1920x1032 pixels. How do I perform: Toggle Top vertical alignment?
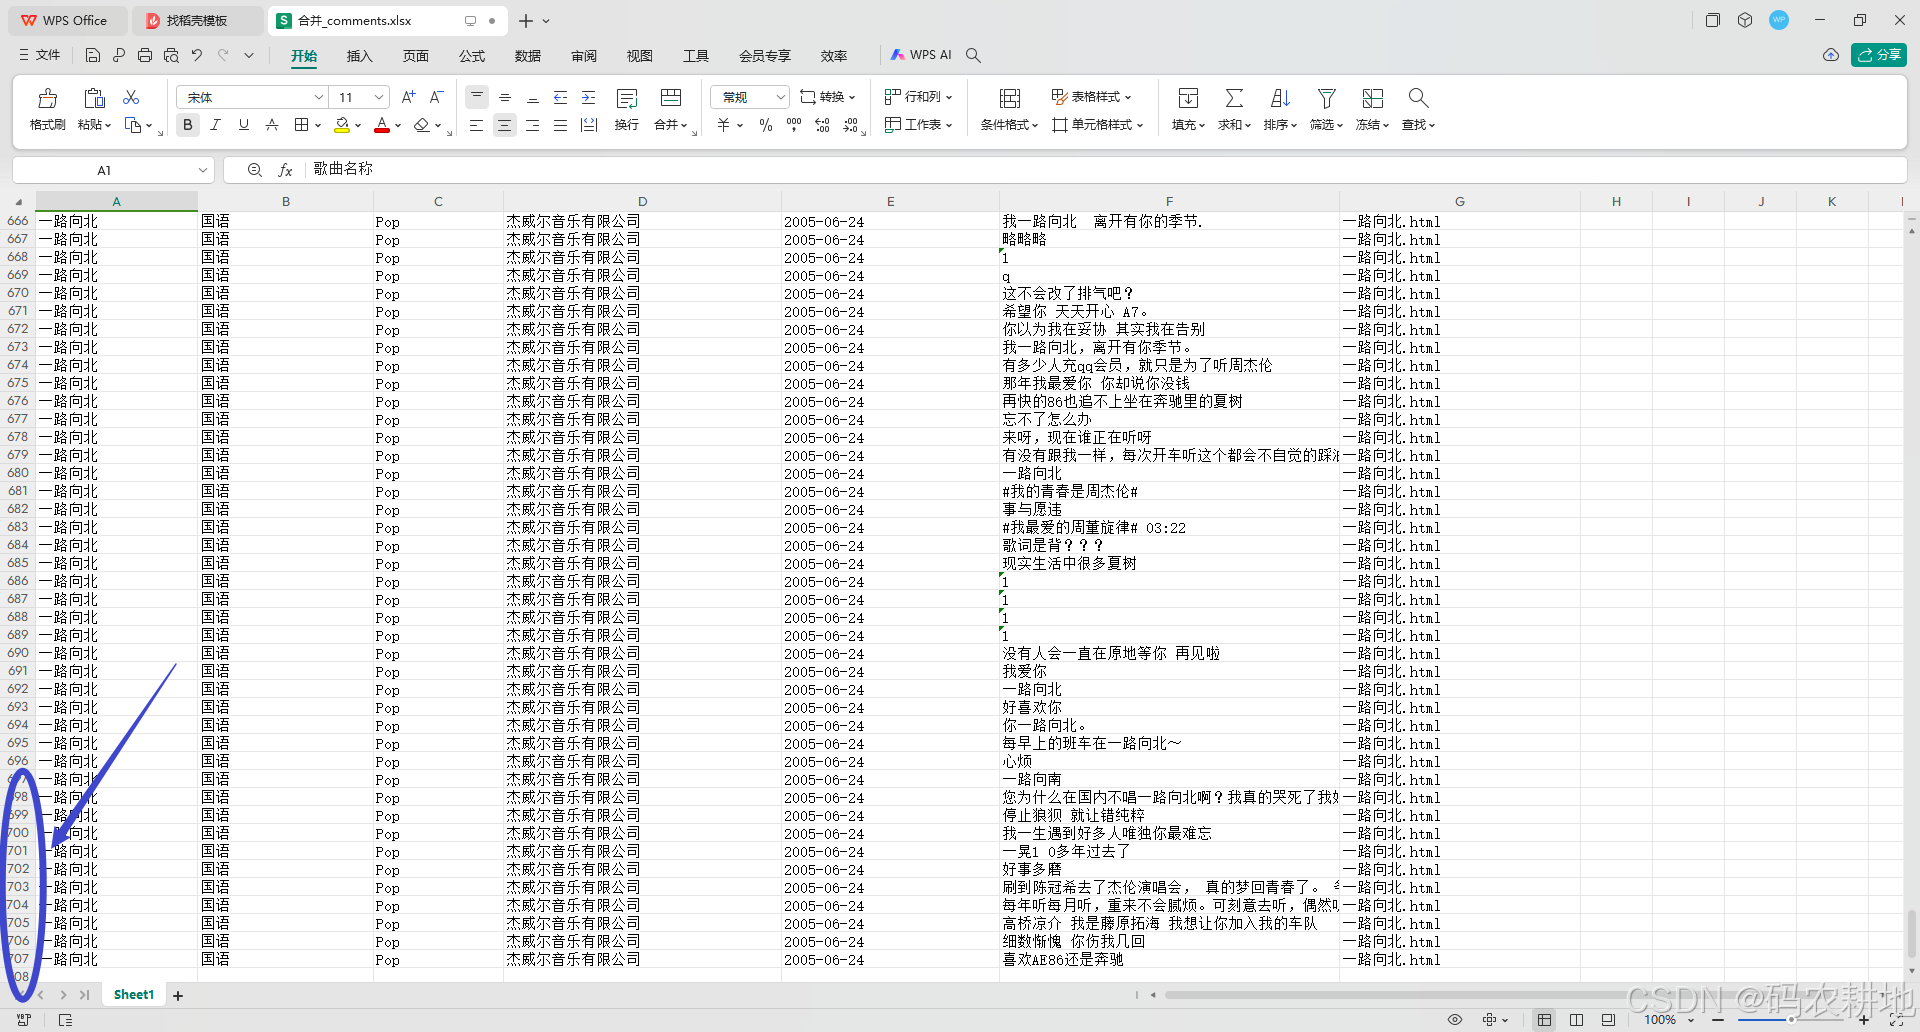[x=477, y=97]
